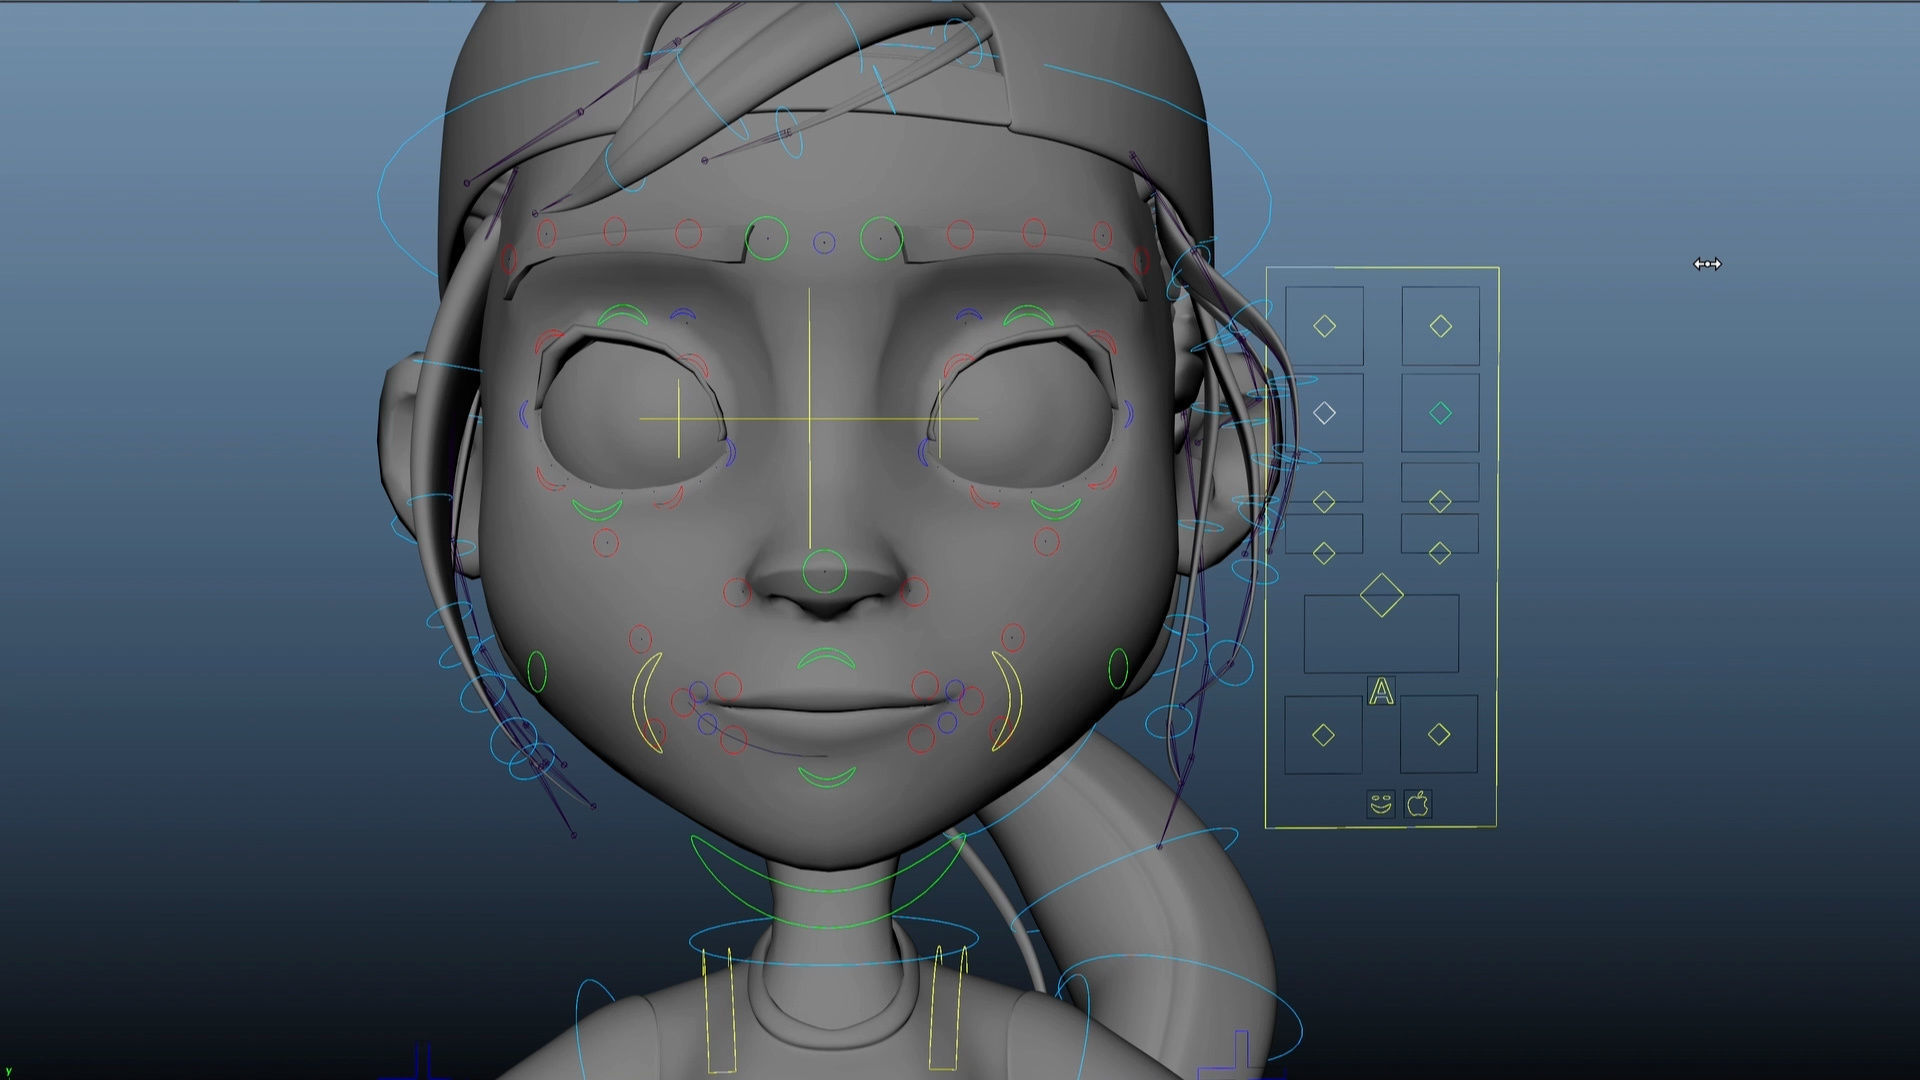1920x1080 pixels.
Task: Select green lower eyelid arc under screen-left eye
Action: click(597, 510)
